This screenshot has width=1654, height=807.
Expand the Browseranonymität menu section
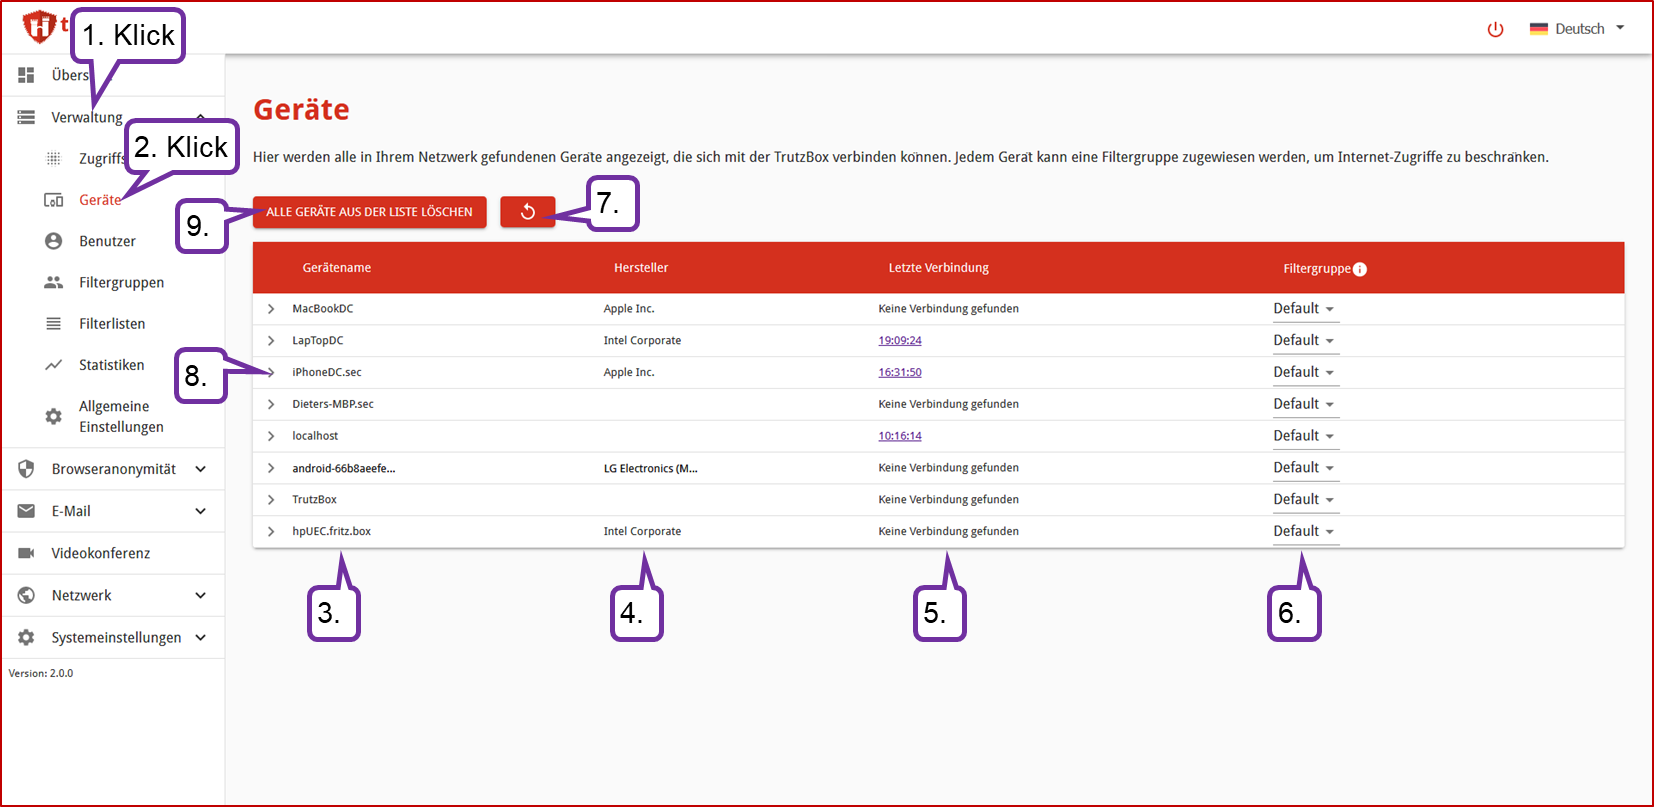pos(113,469)
